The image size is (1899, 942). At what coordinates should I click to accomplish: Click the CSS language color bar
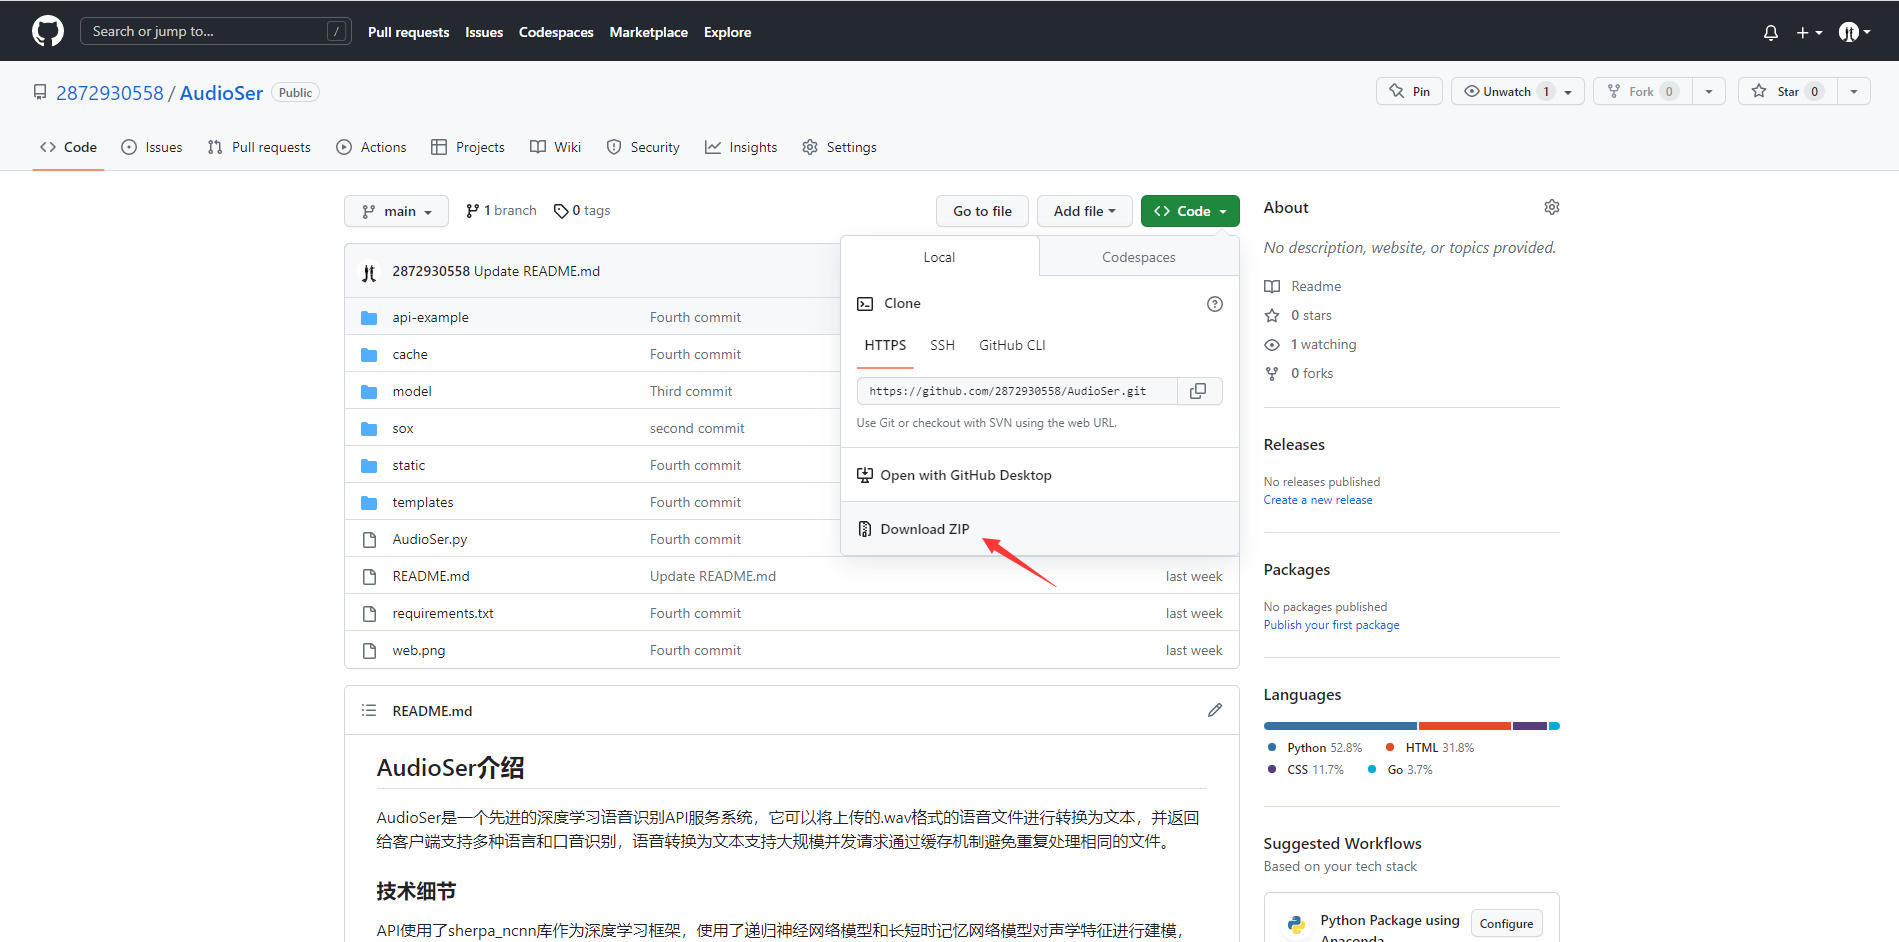pyautogui.click(x=1530, y=726)
